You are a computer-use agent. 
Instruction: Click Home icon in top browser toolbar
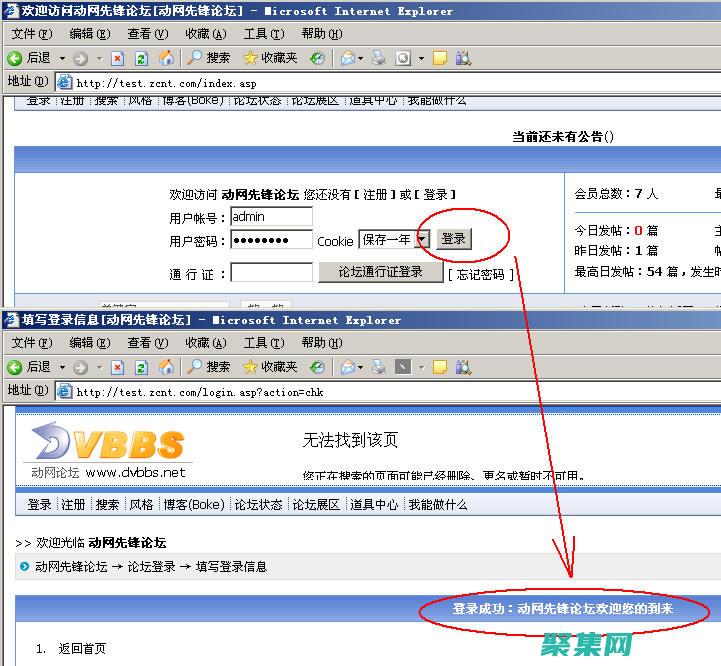[x=167, y=58]
